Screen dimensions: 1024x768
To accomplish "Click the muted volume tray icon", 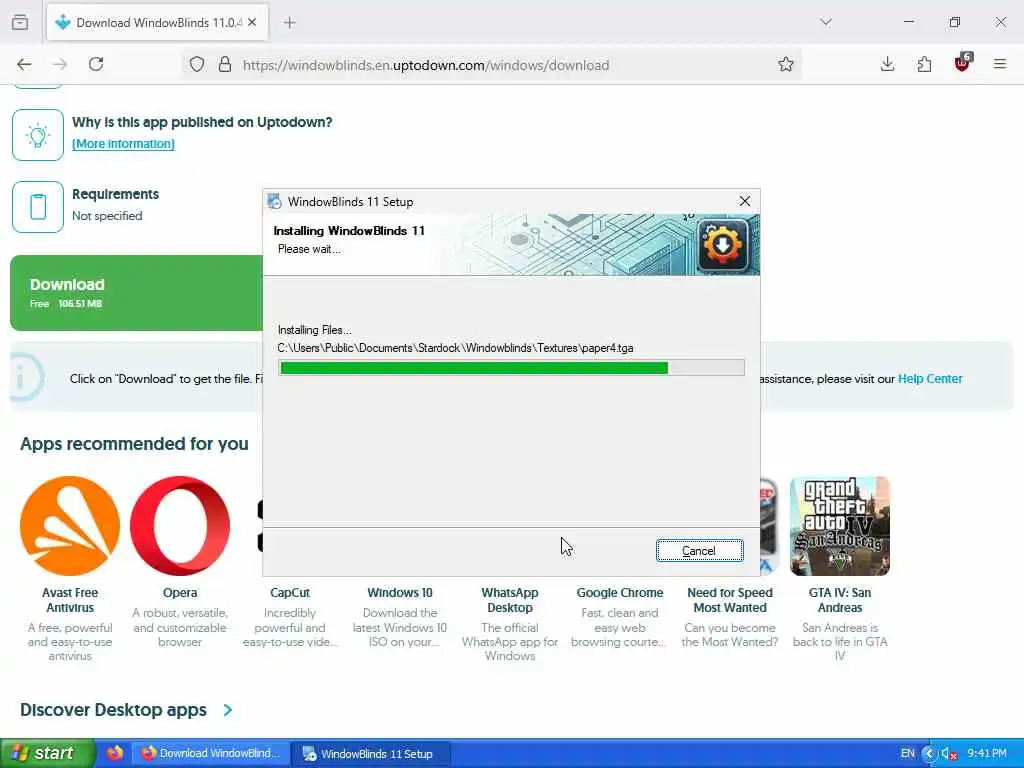I will click(x=948, y=754).
